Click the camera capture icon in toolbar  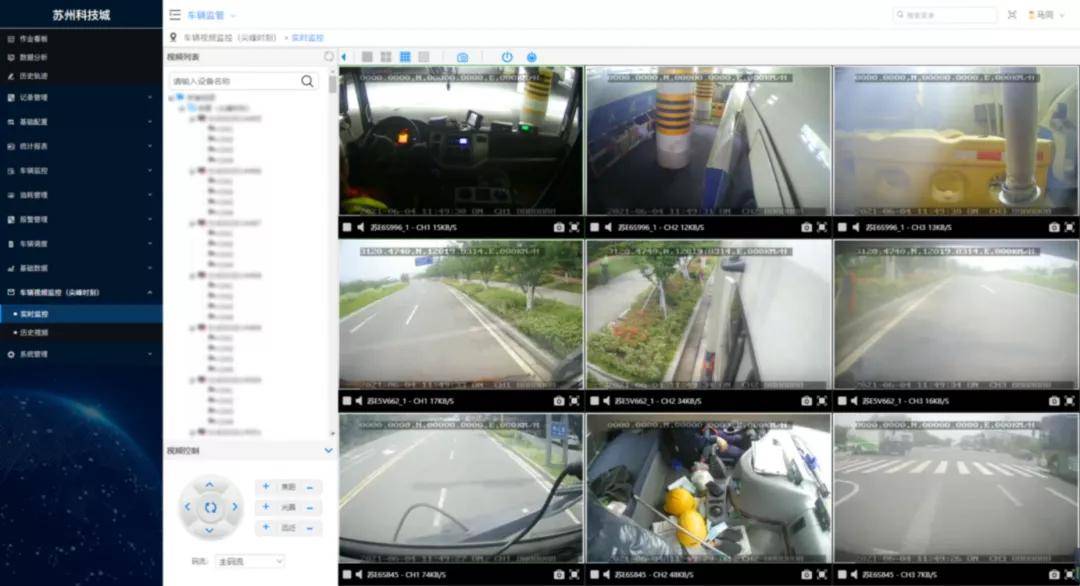click(462, 57)
